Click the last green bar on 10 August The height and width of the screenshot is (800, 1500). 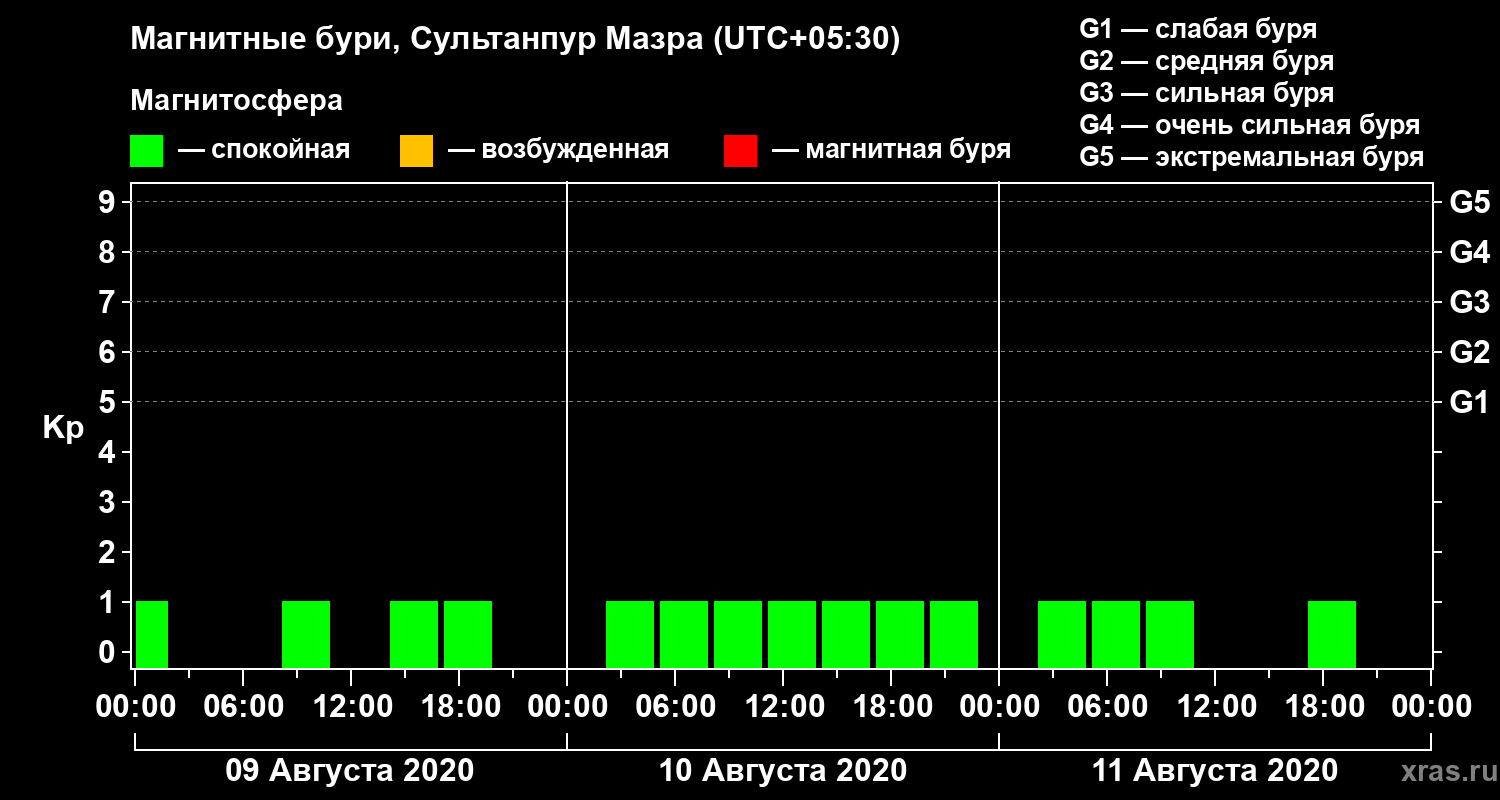coord(954,634)
